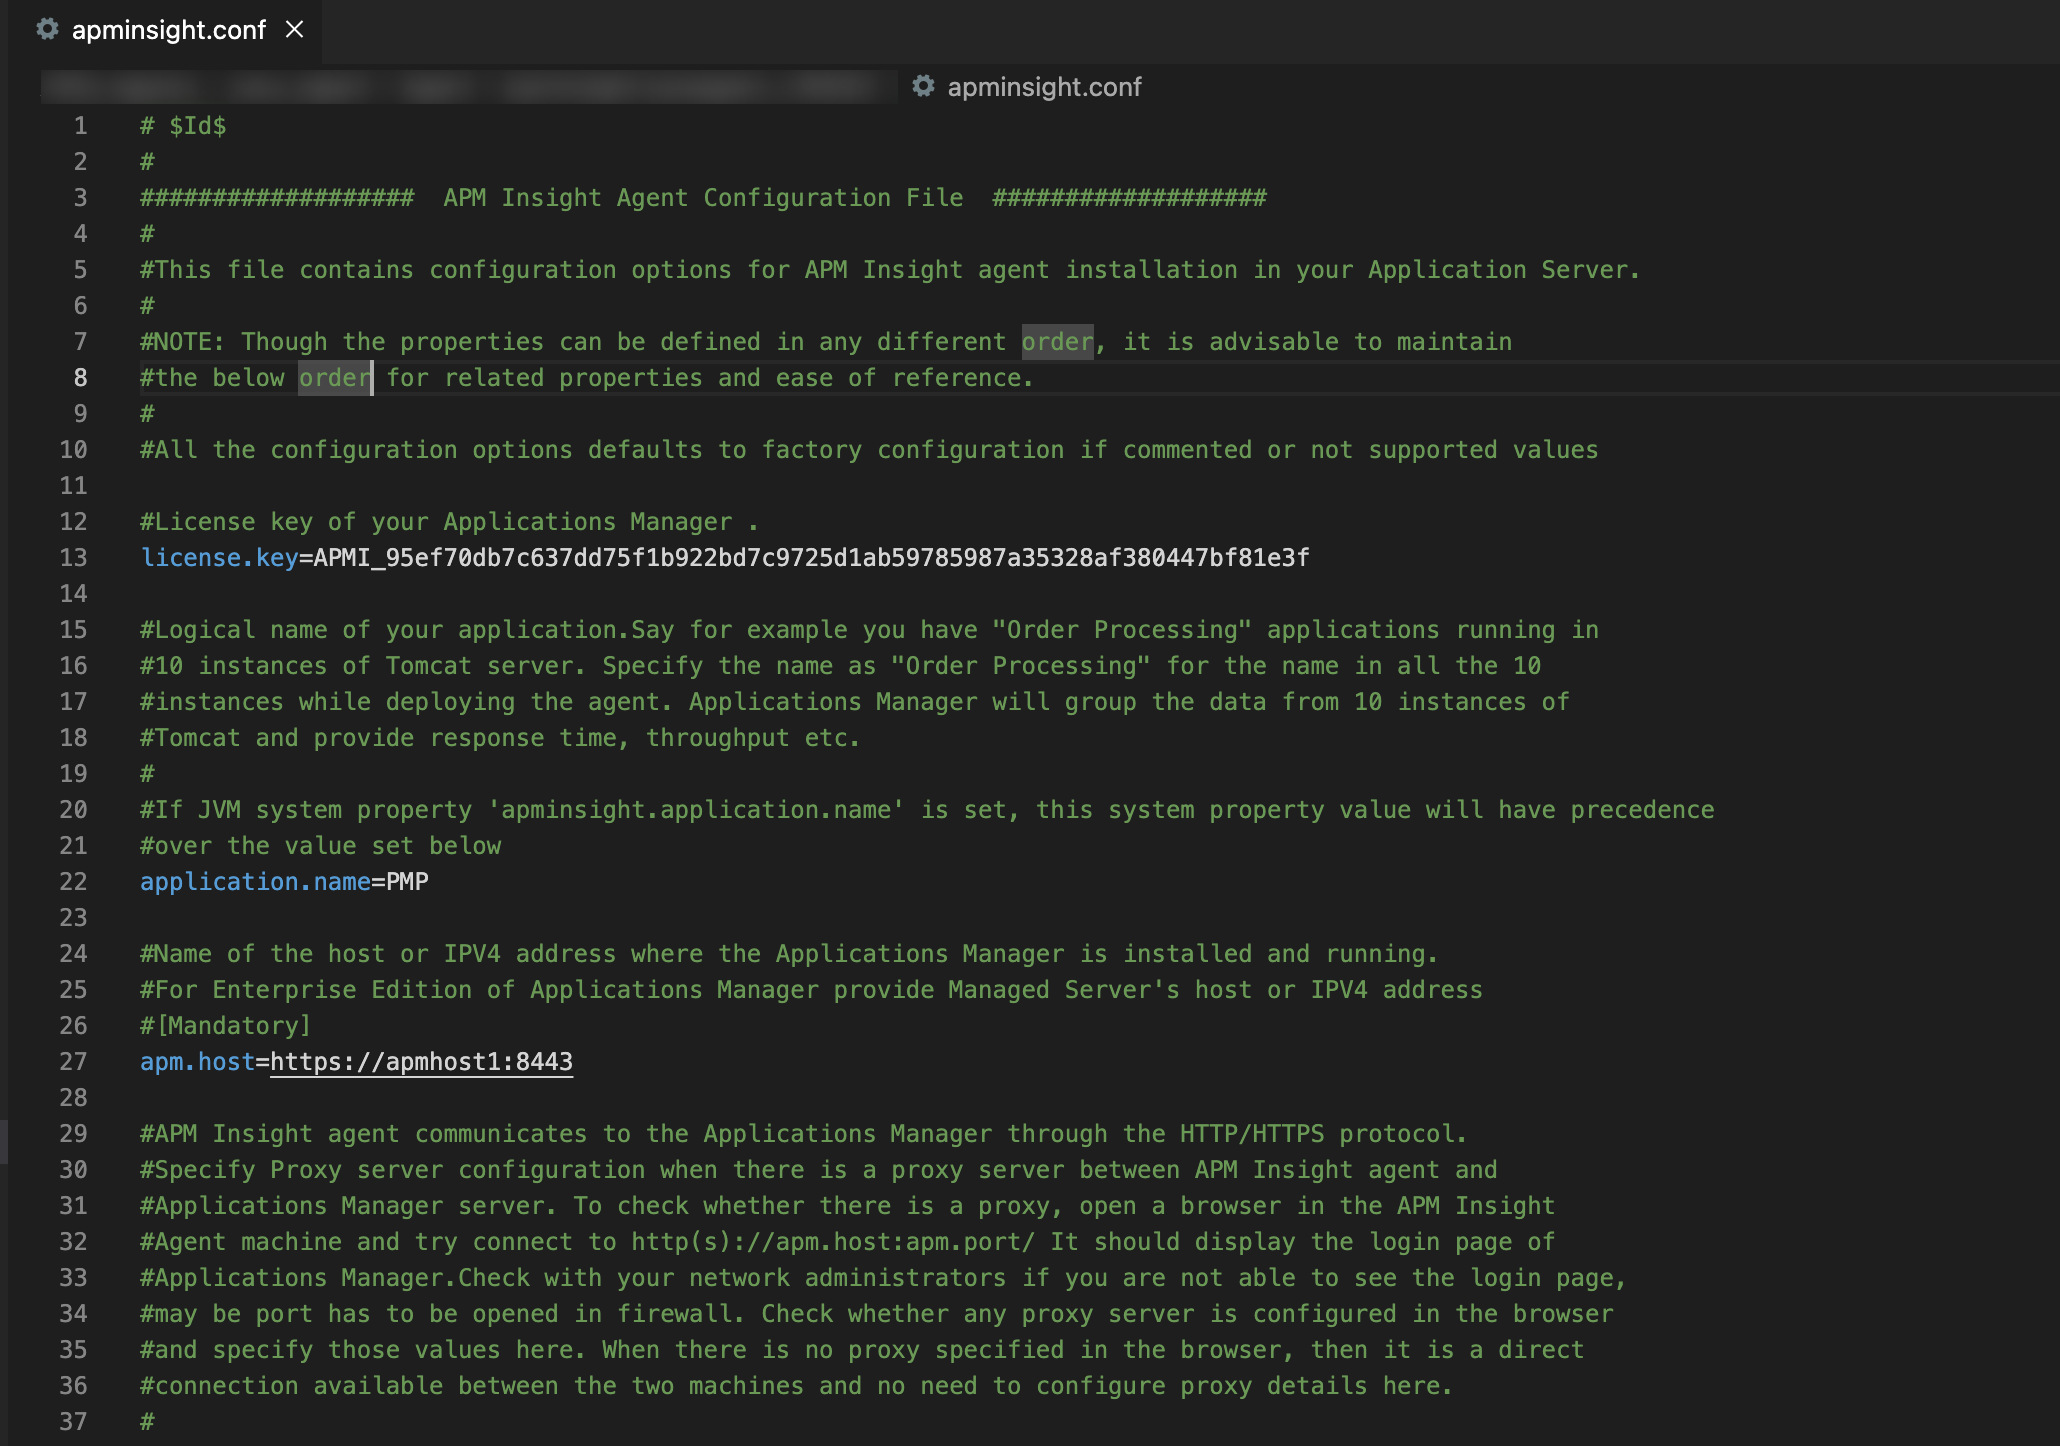This screenshot has height=1446, width=2060.
Task: Click the "#[Mandatory]" comment line
Action: [226, 1026]
